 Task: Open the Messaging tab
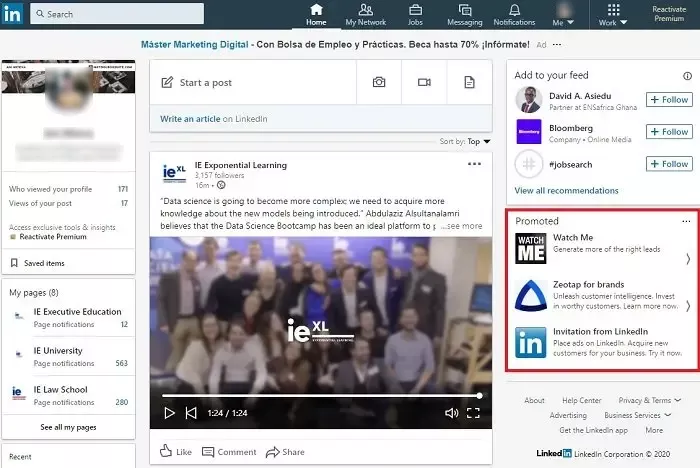click(465, 15)
